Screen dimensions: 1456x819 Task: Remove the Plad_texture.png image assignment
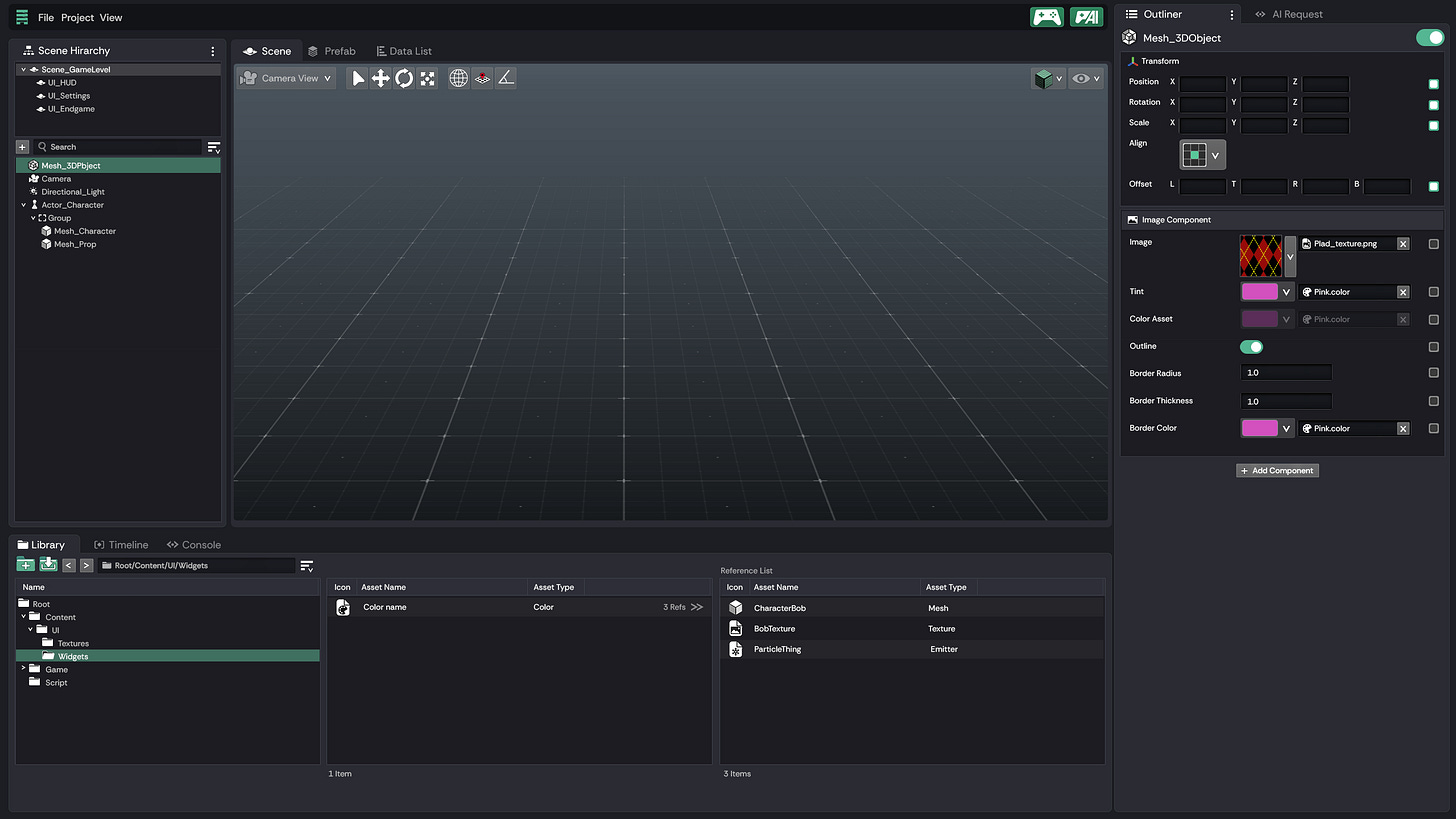pos(1403,244)
